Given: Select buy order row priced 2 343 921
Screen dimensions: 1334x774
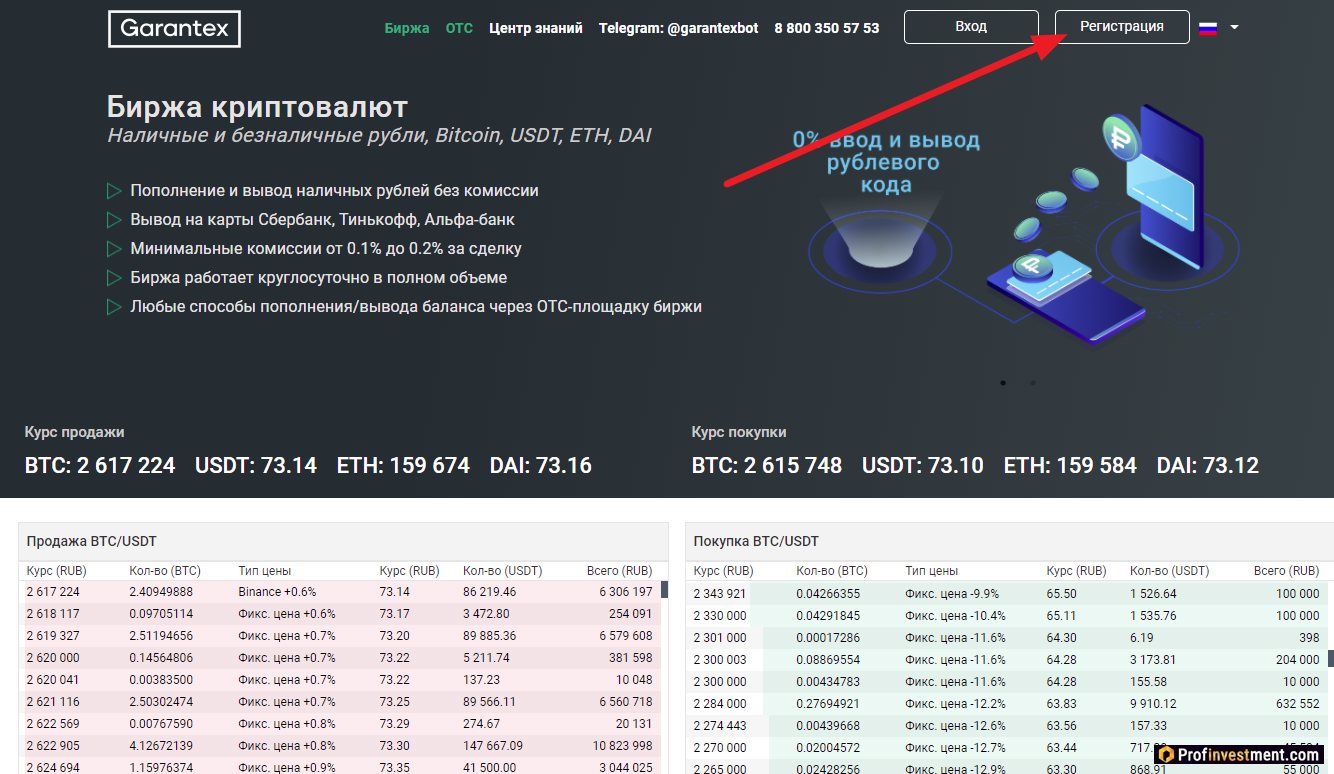Looking at the screenshot, I should tap(1006, 594).
